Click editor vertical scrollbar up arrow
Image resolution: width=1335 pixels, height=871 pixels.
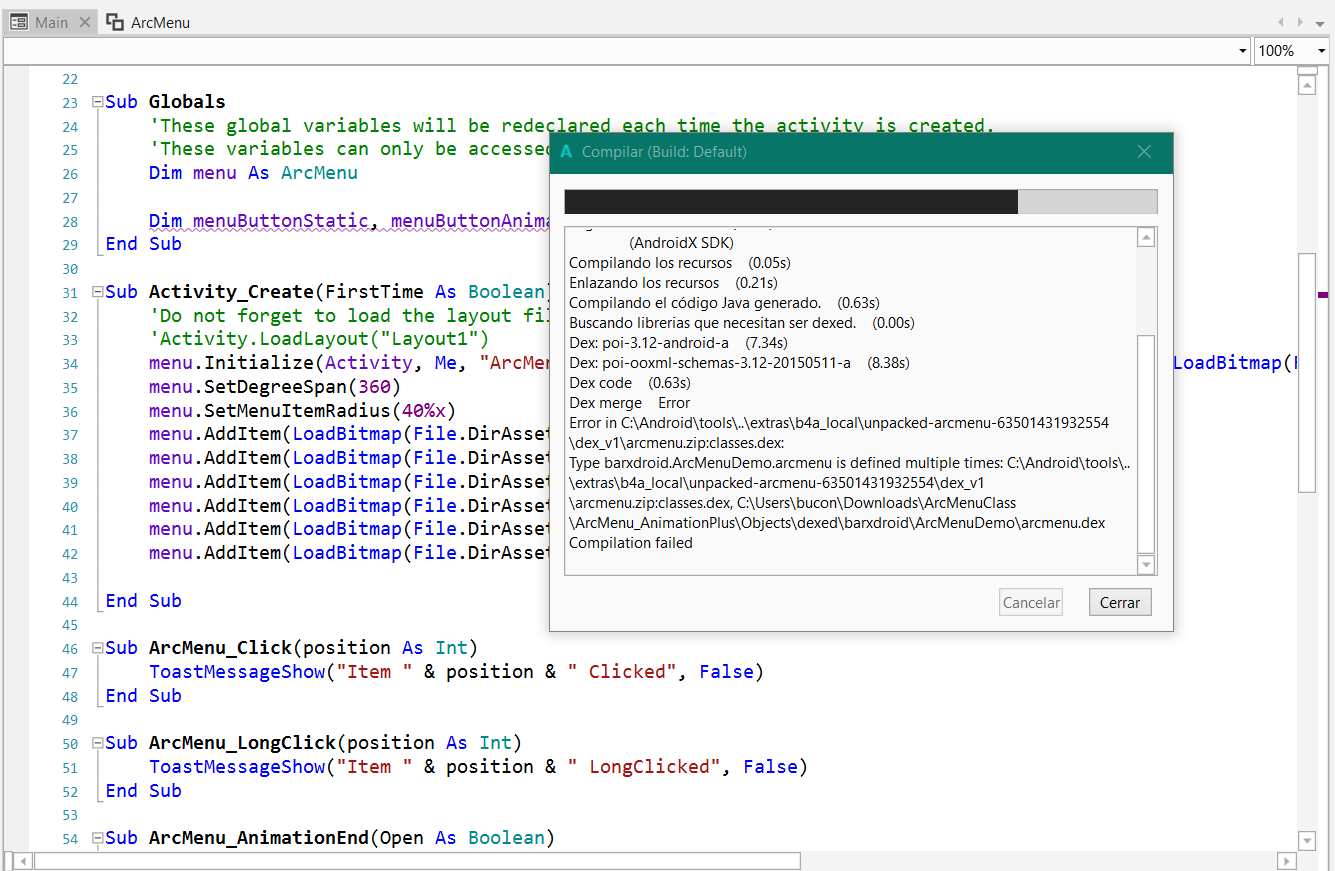pos(1307,85)
